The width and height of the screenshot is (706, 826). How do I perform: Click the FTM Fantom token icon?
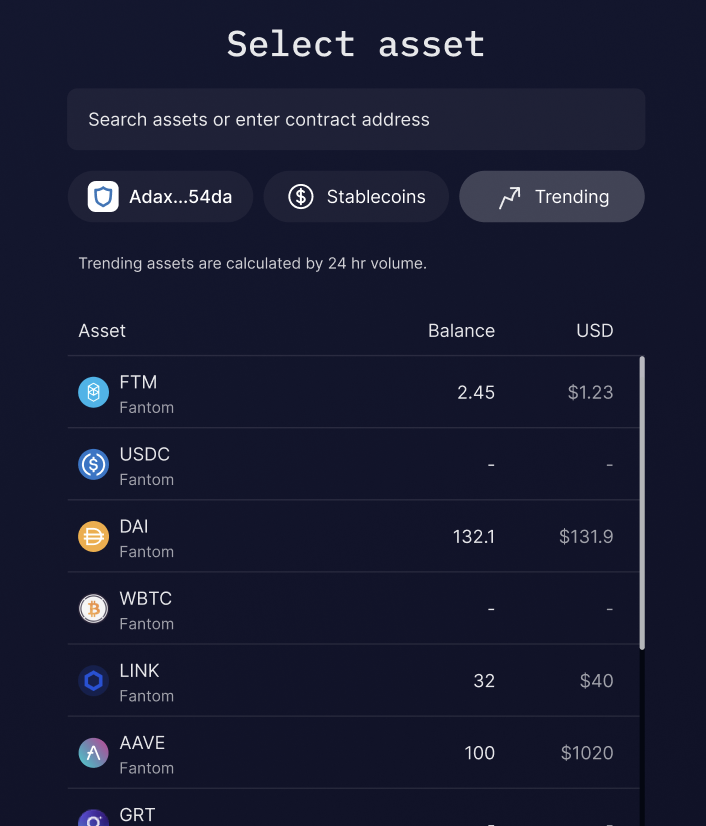coord(93,392)
